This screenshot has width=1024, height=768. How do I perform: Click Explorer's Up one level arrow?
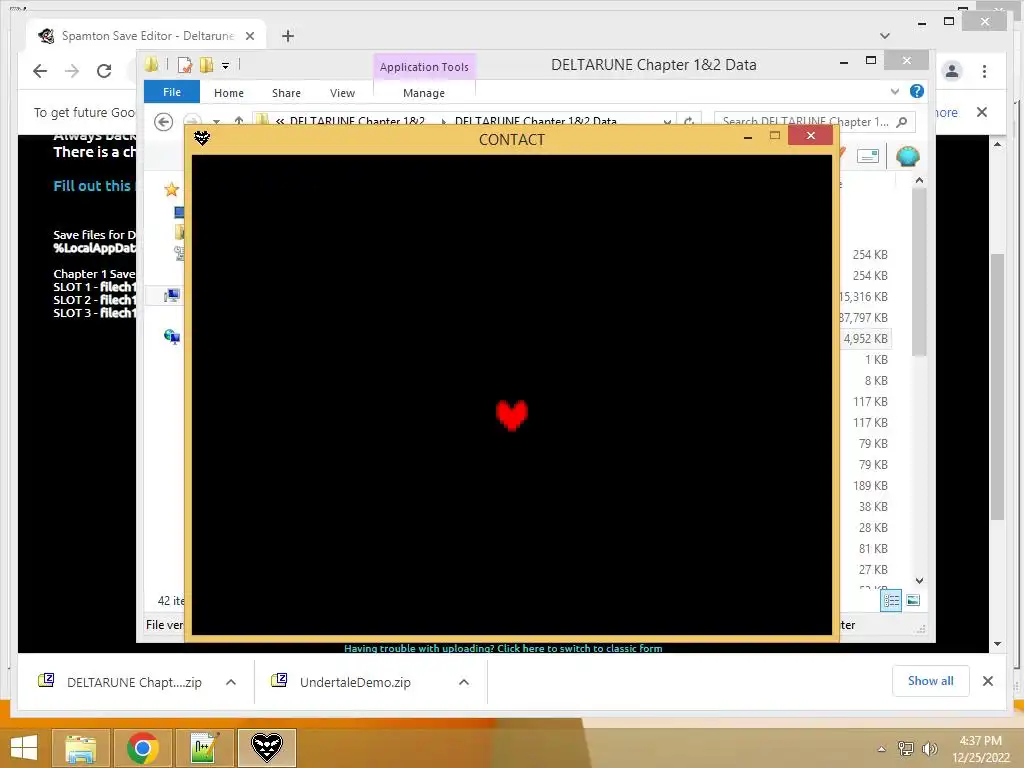[239, 121]
